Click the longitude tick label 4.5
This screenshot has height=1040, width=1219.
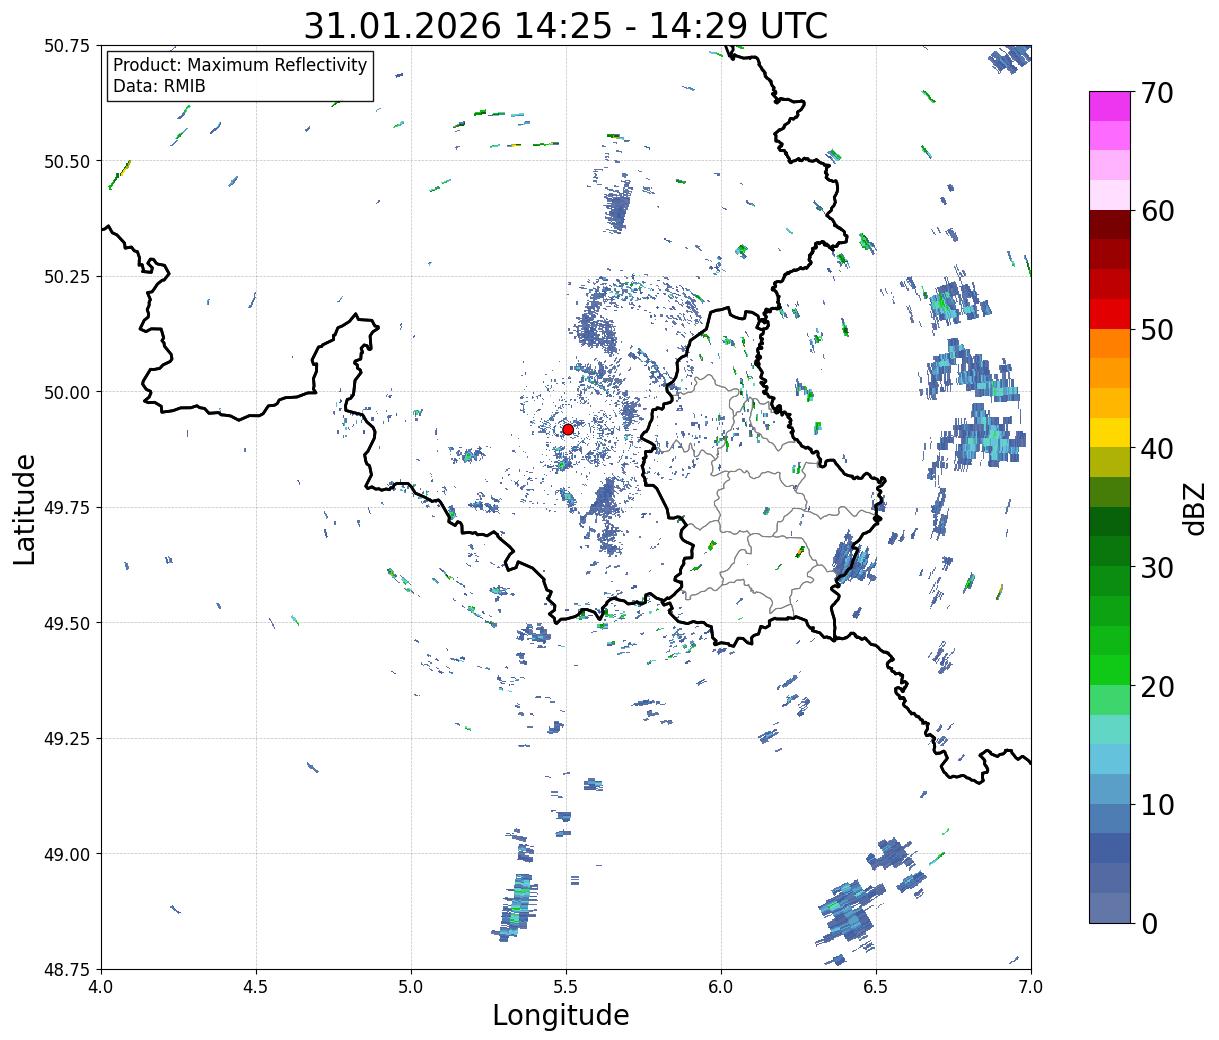pos(256,987)
